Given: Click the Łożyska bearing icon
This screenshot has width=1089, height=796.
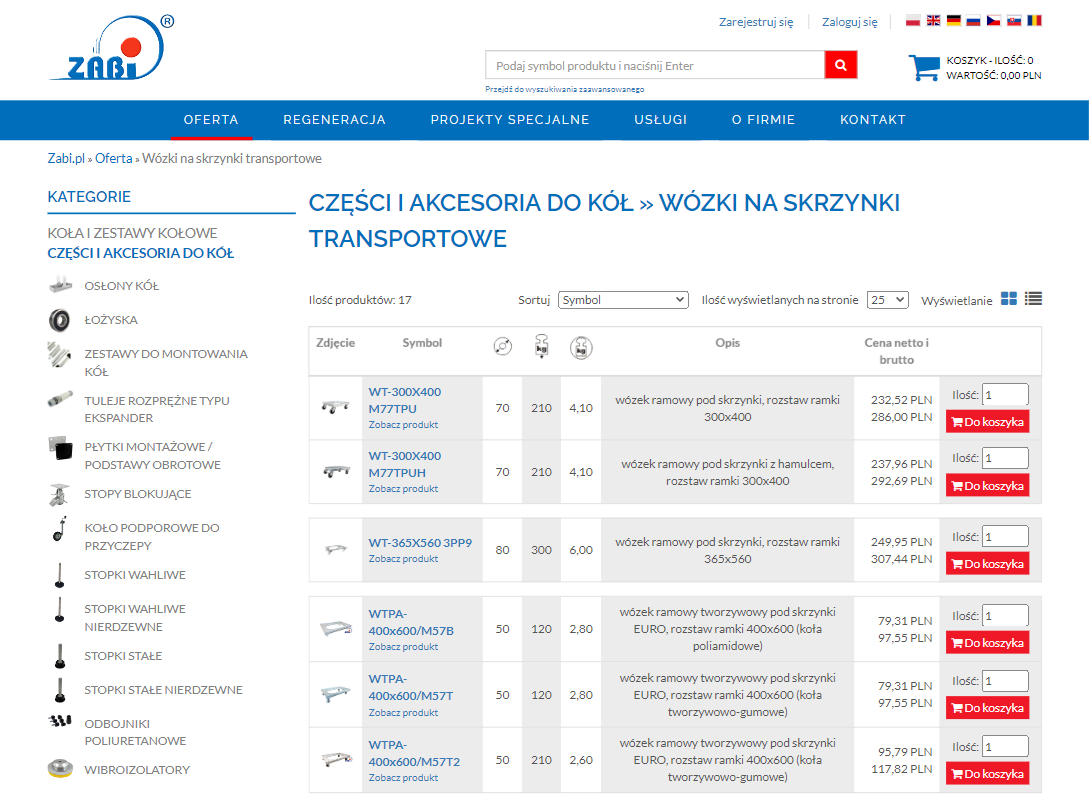Looking at the screenshot, I should (x=60, y=320).
